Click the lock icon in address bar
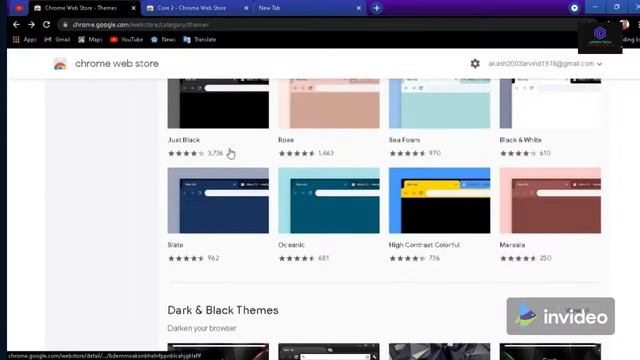The image size is (640, 360). (65, 25)
